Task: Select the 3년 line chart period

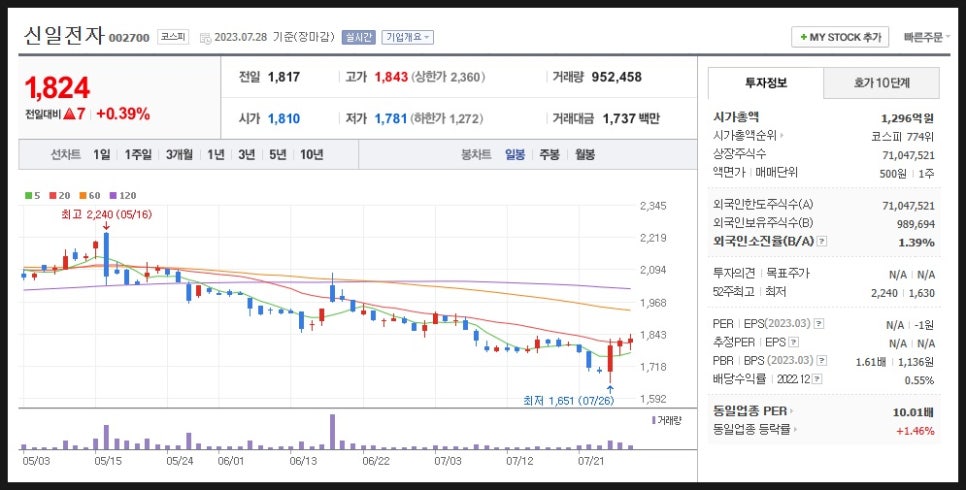Action: (246, 155)
